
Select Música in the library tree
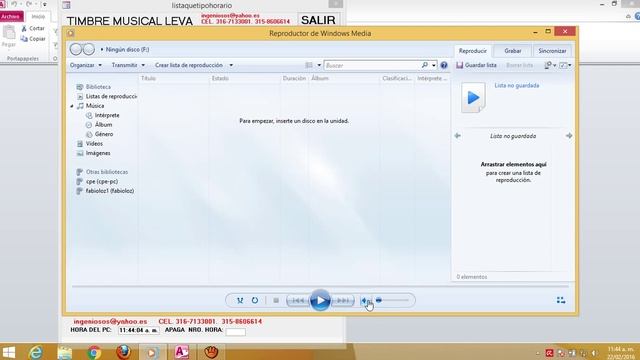(x=95, y=106)
